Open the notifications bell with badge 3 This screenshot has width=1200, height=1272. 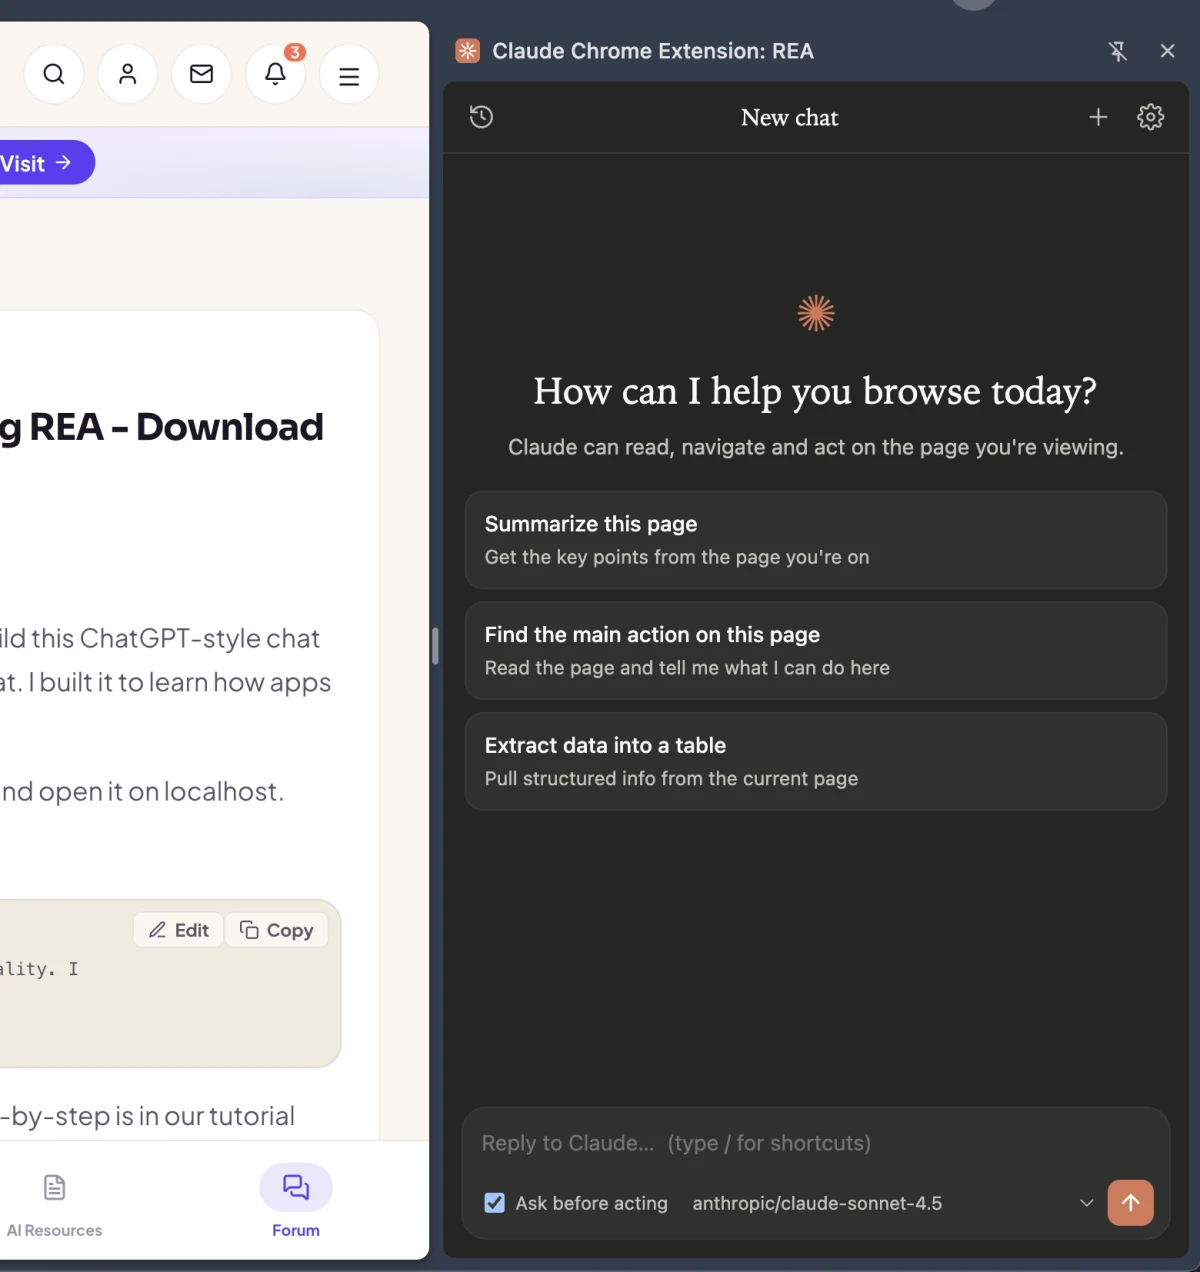pyautogui.click(x=275, y=74)
